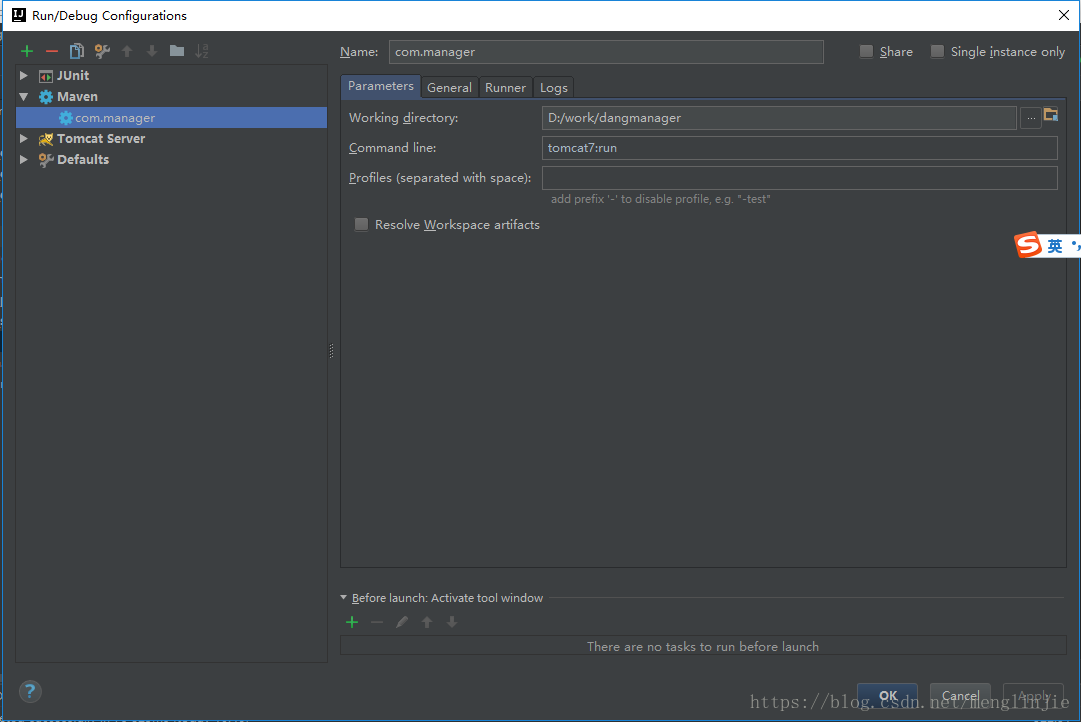This screenshot has height=722, width=1081.
Task: Close the Run/Debug Configurations dialog
Action: (1064, 15)
